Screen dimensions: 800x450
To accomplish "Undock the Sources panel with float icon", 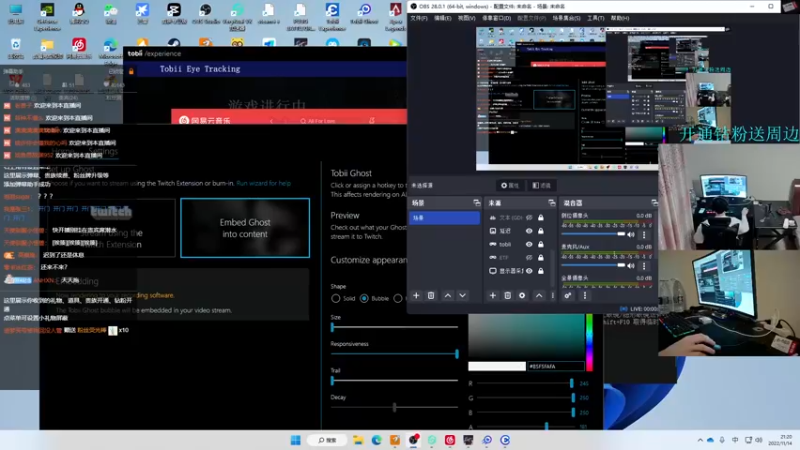I will pos(552,203).
